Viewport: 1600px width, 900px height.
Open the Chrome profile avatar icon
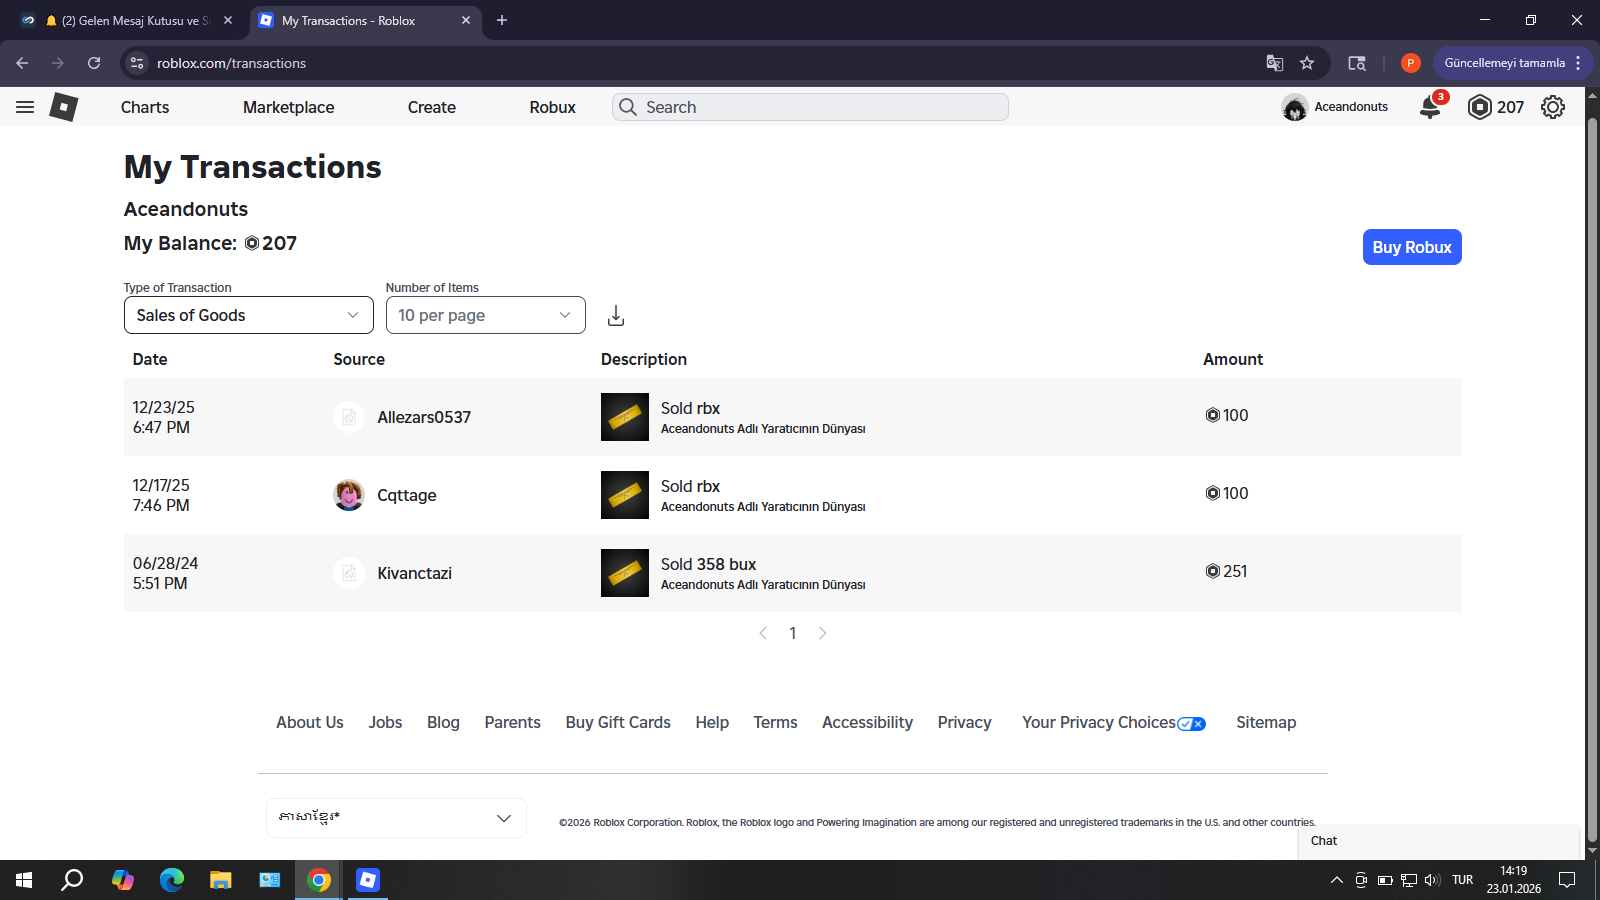pos(1410,63)
